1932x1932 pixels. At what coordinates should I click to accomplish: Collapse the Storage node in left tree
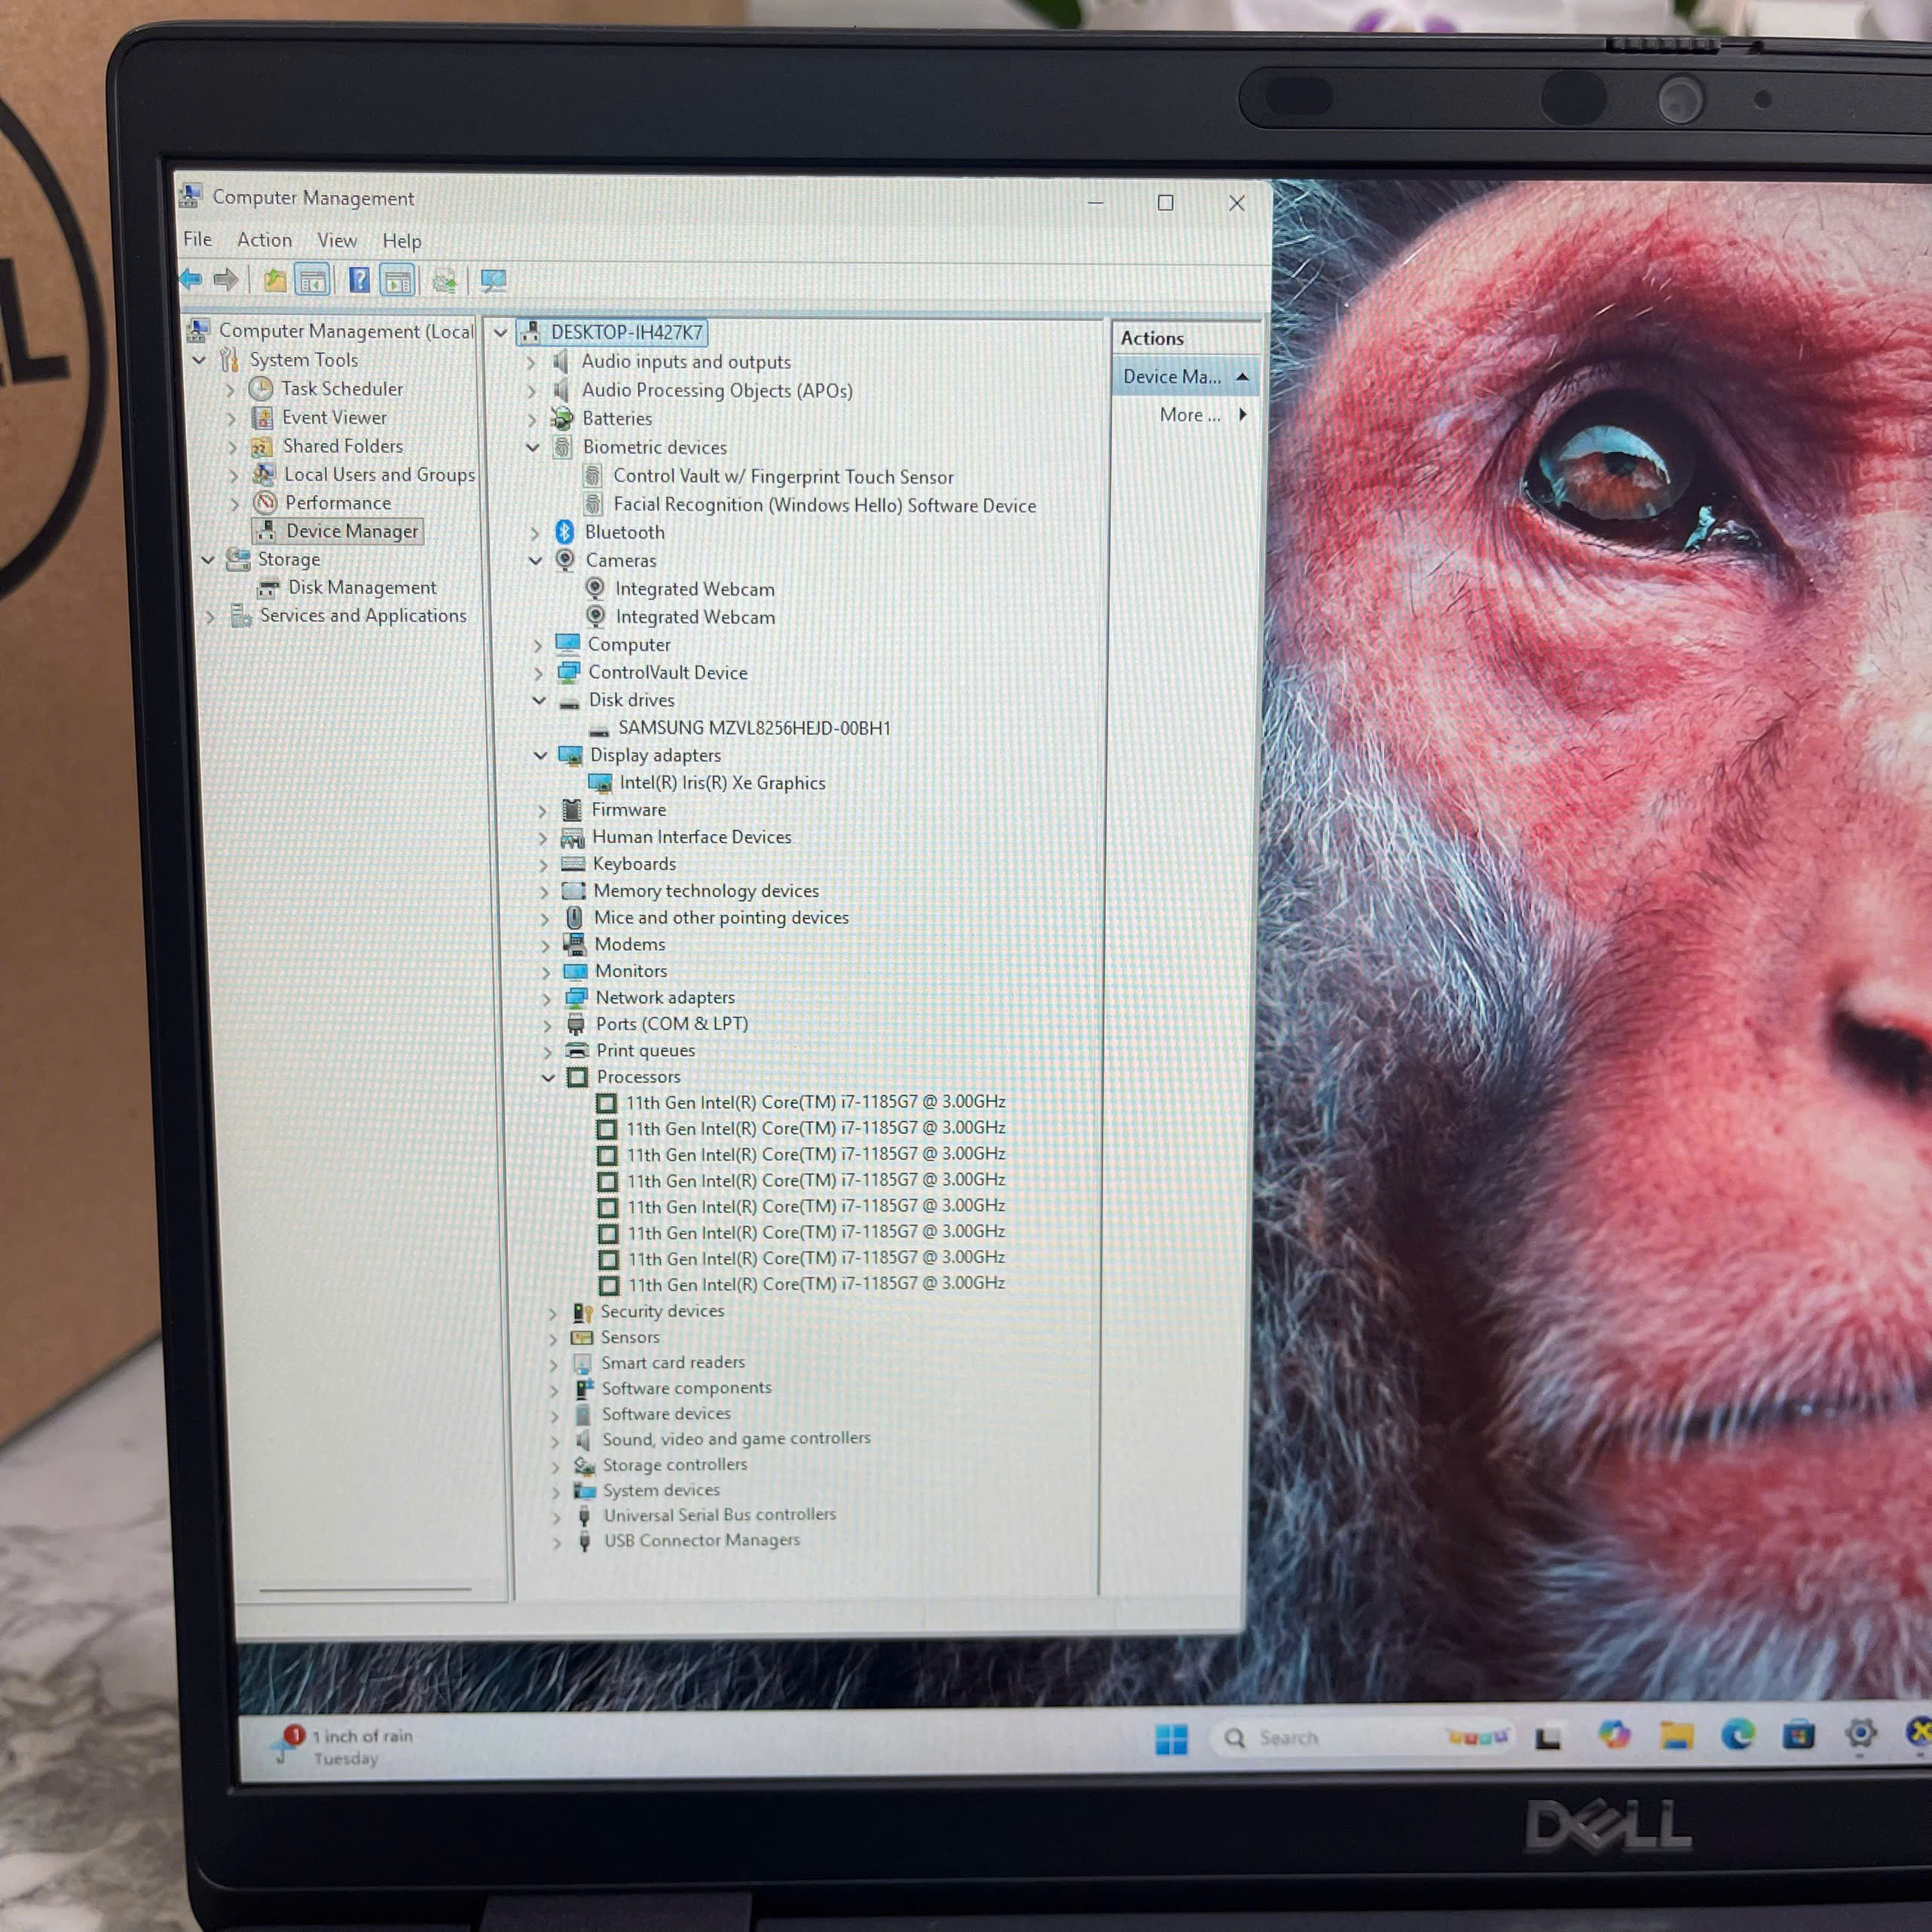click(x=207, y=560)
